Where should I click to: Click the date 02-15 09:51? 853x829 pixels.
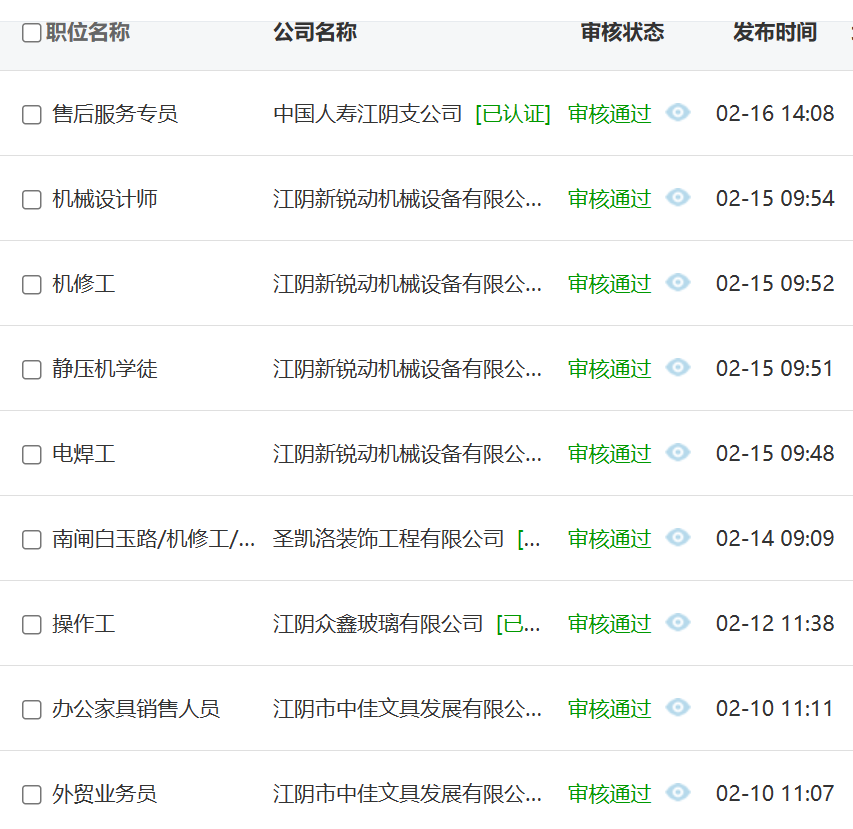[x=775, y=368]
